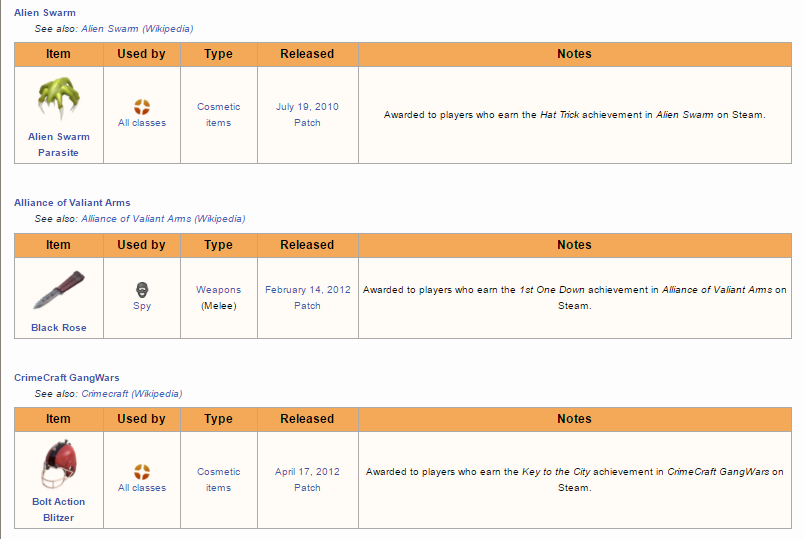Open the Alliance of Valiant Arms (Wikipedia) link
Viewport: 804px width, 539px height.
(x=163, y=218)
